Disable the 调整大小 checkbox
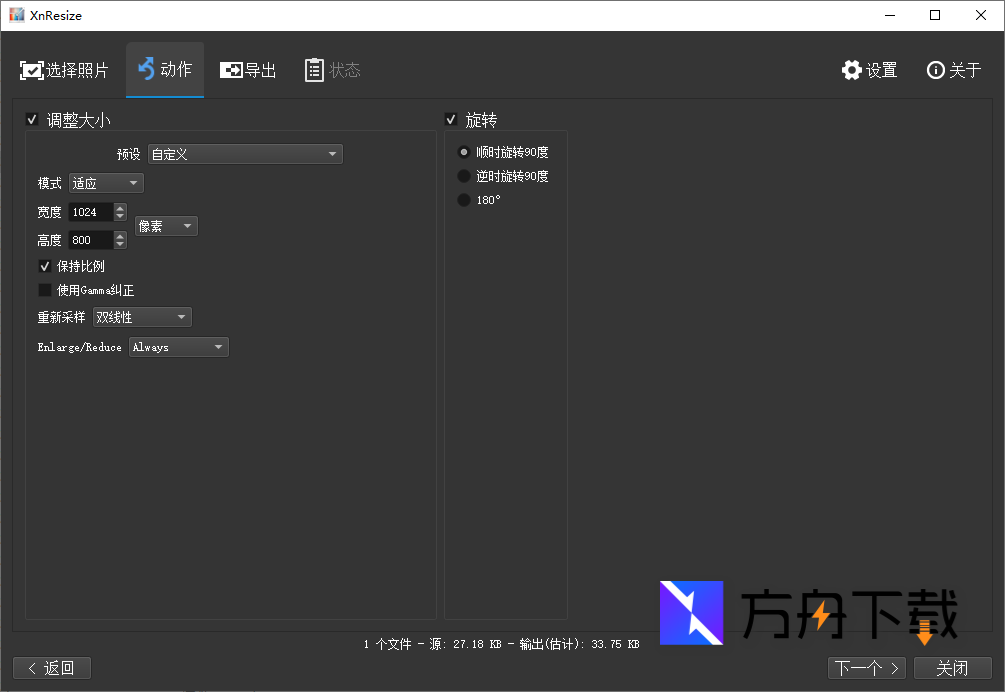The height and width of the screenshot is (692, 1005). pos(32,119)
